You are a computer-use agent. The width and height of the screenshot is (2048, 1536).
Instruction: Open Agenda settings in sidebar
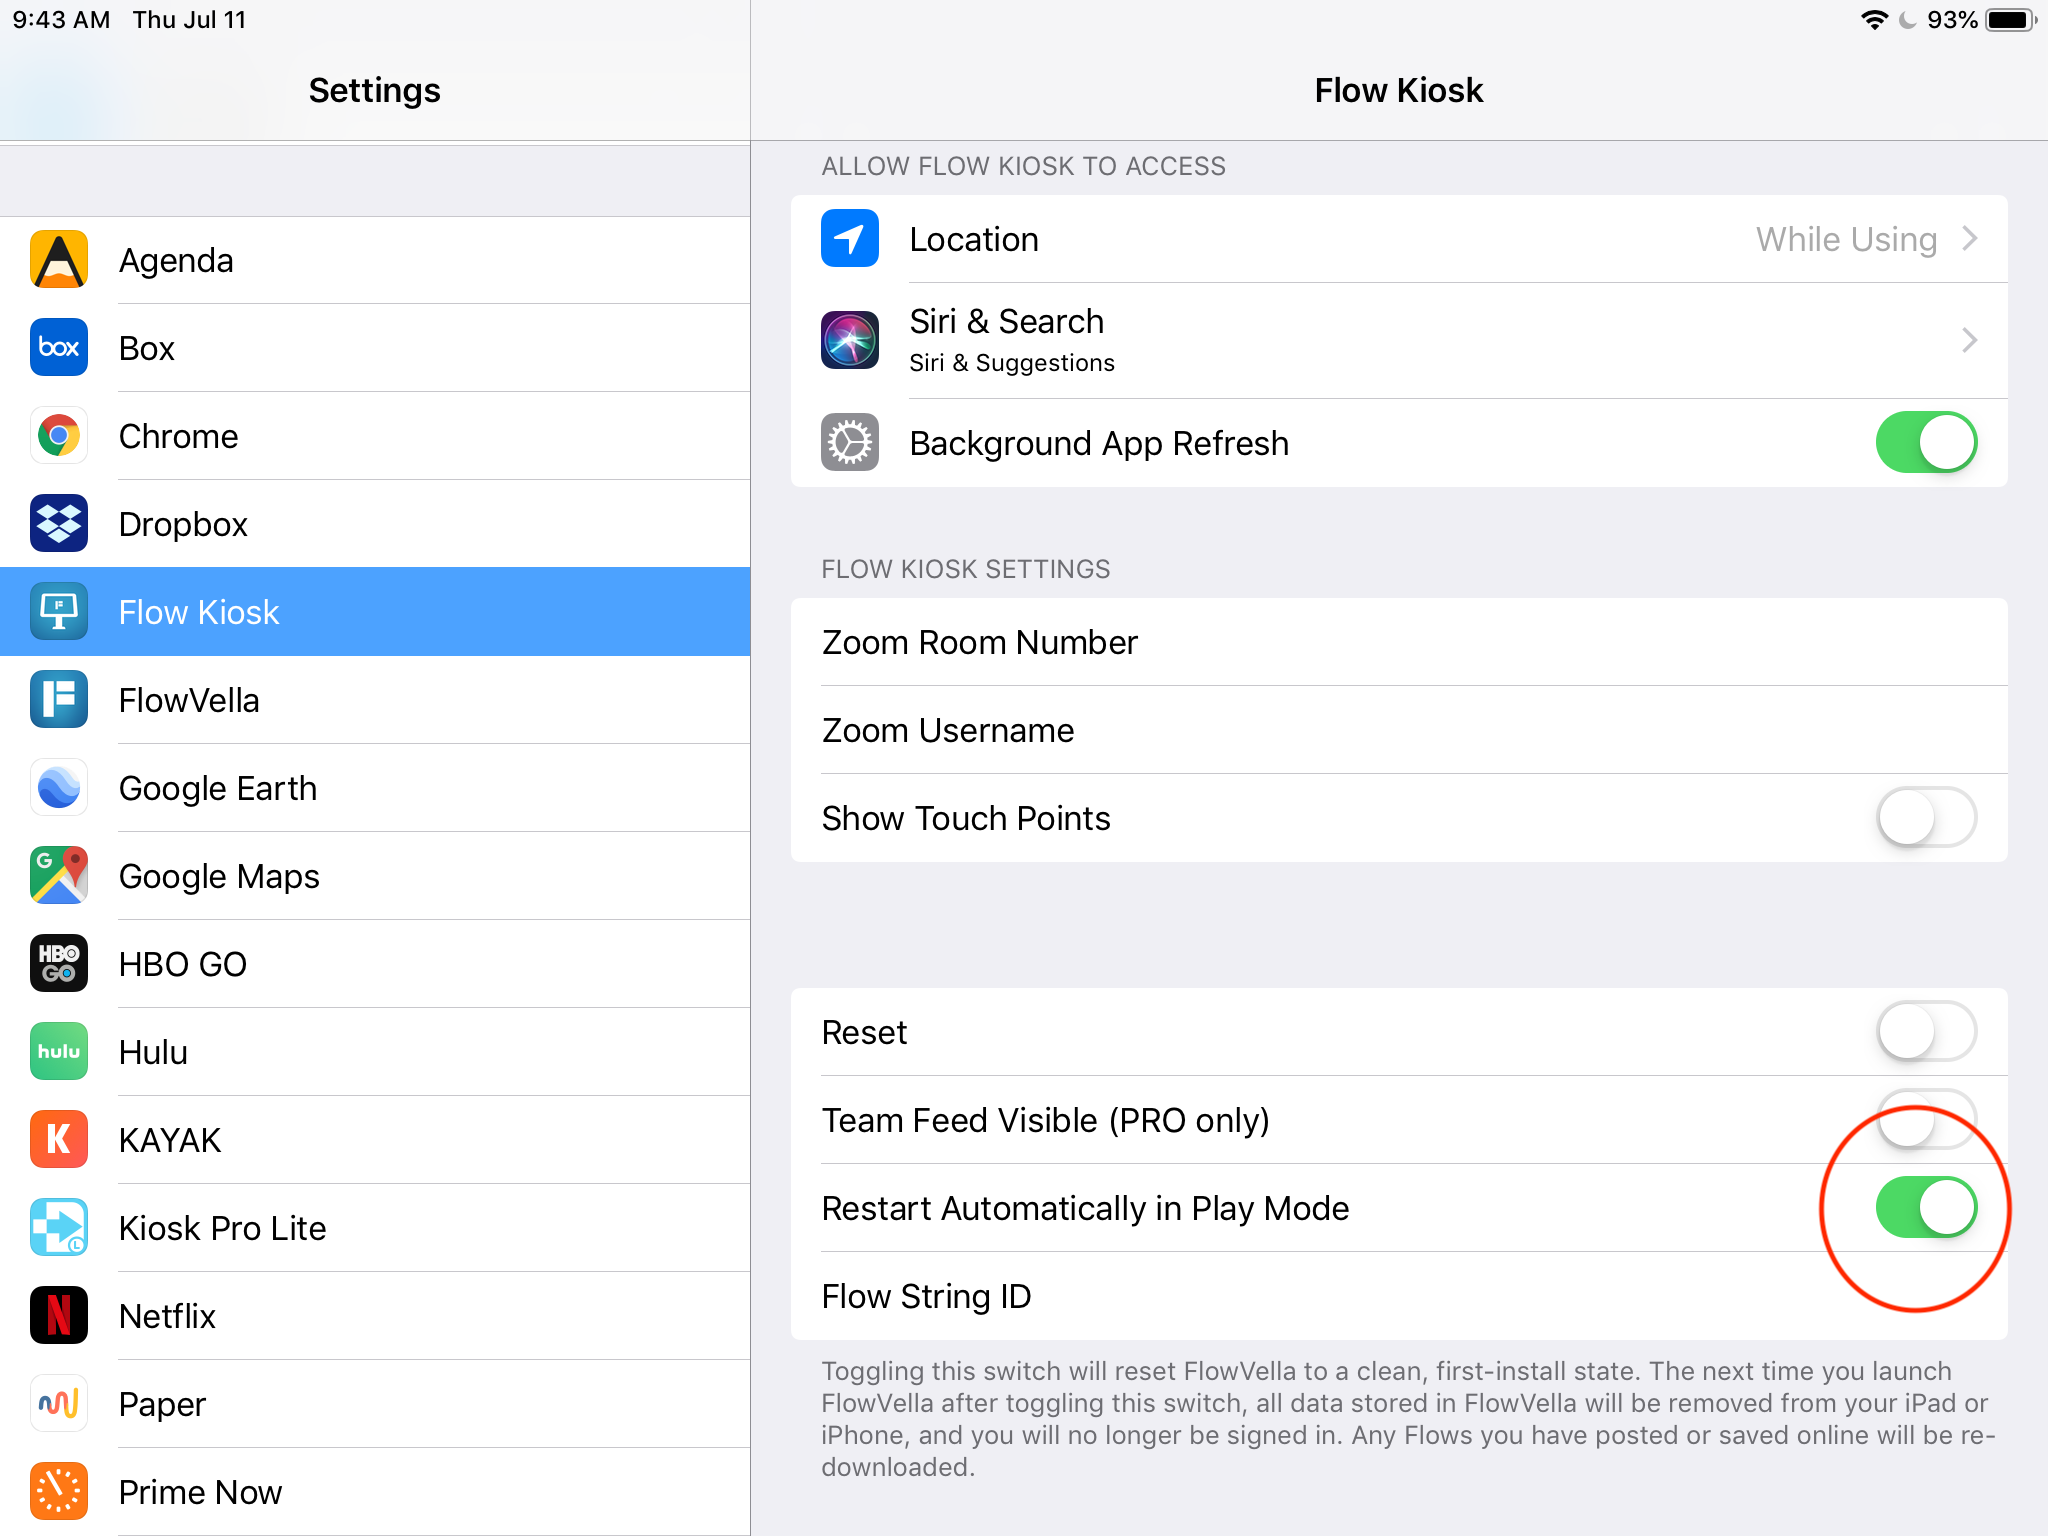point(375,260)
